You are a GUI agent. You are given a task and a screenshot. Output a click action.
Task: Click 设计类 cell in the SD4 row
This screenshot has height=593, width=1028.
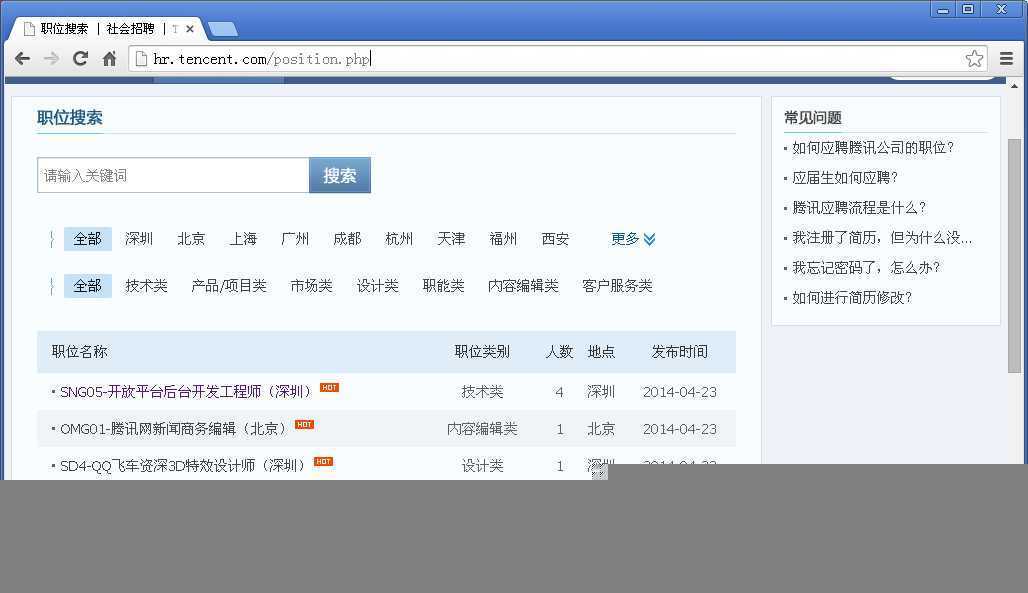click(x=482, y=466)
